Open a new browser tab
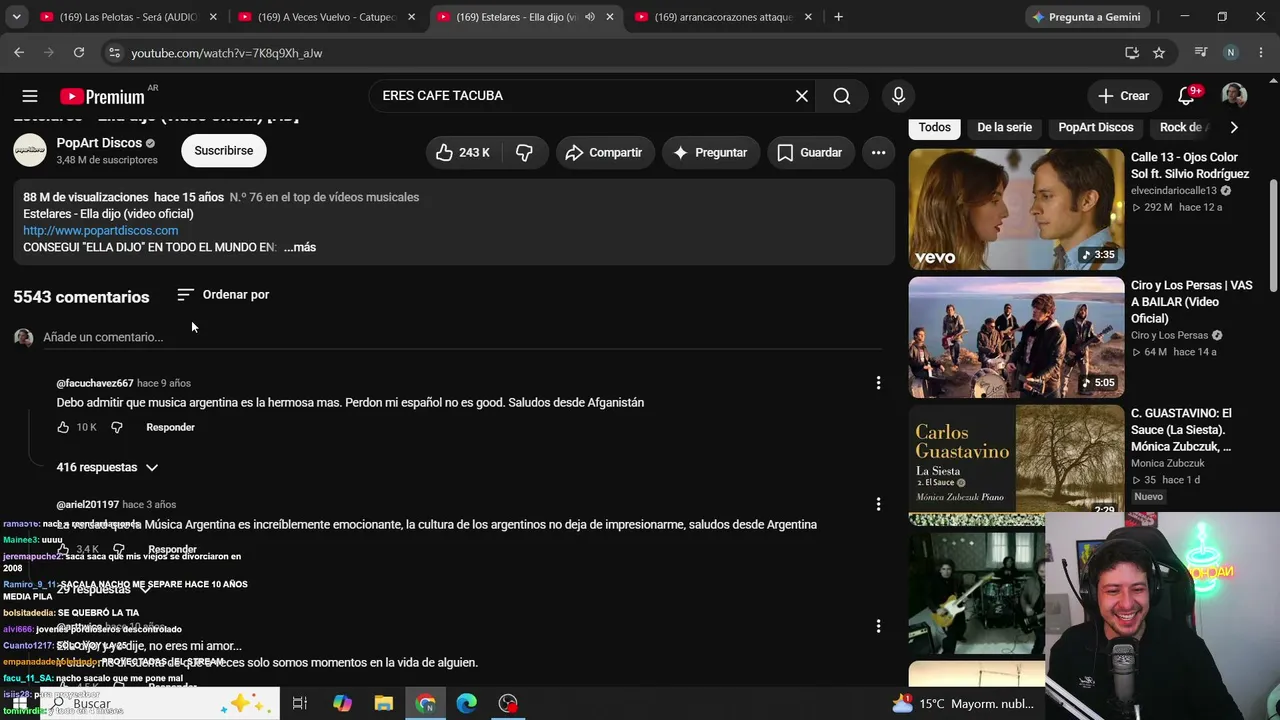This screenshot has width=1280, height=720. pyautogui.click(x=838, y=17)
